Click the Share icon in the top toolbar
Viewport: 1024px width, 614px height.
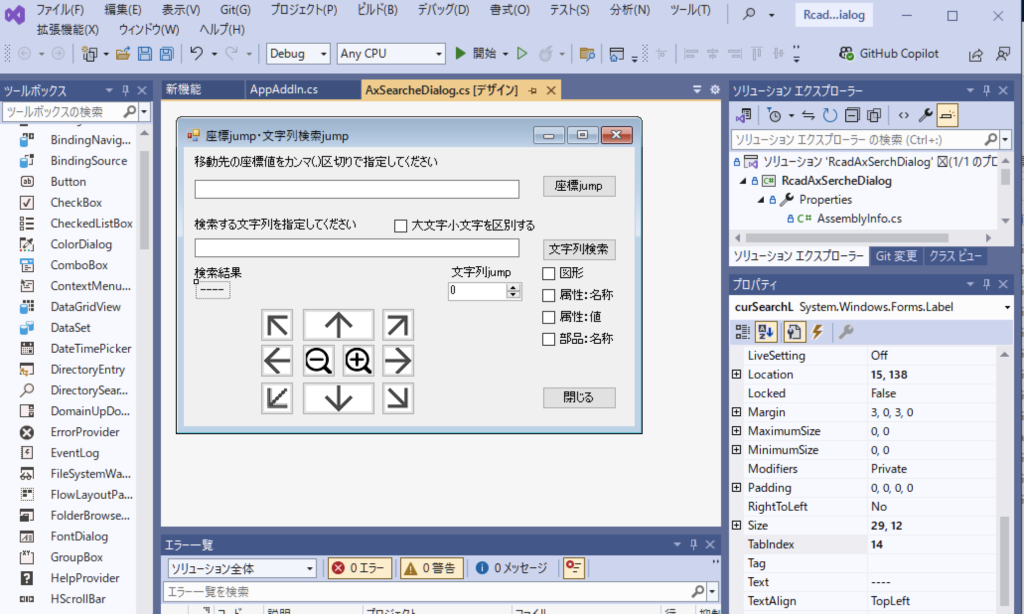975,55
